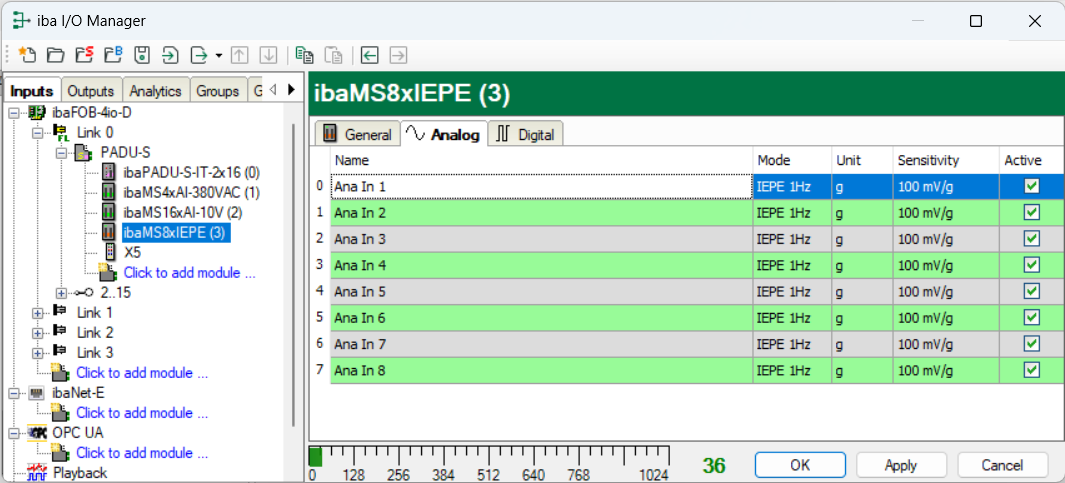Viewport: 1065px width, 483px height.
Task: Click the Link 0 flag icon
Action: [60, 132]
